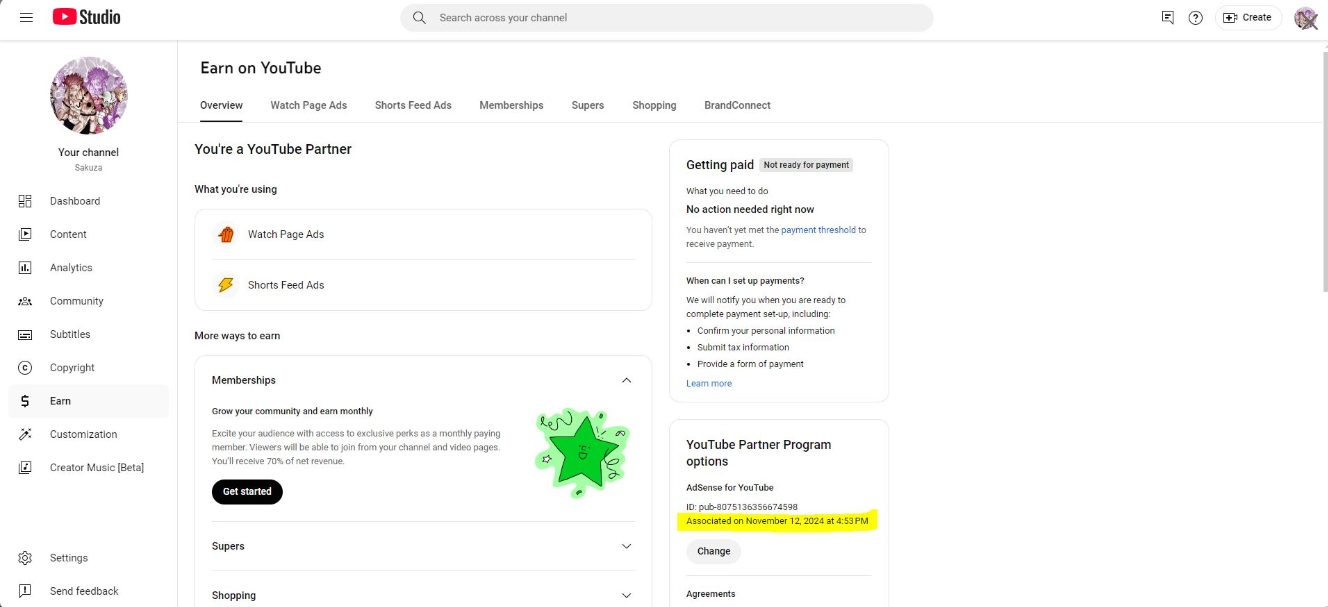
Task: Click the Content sidebar icon
Action: (x=26, y=234)
